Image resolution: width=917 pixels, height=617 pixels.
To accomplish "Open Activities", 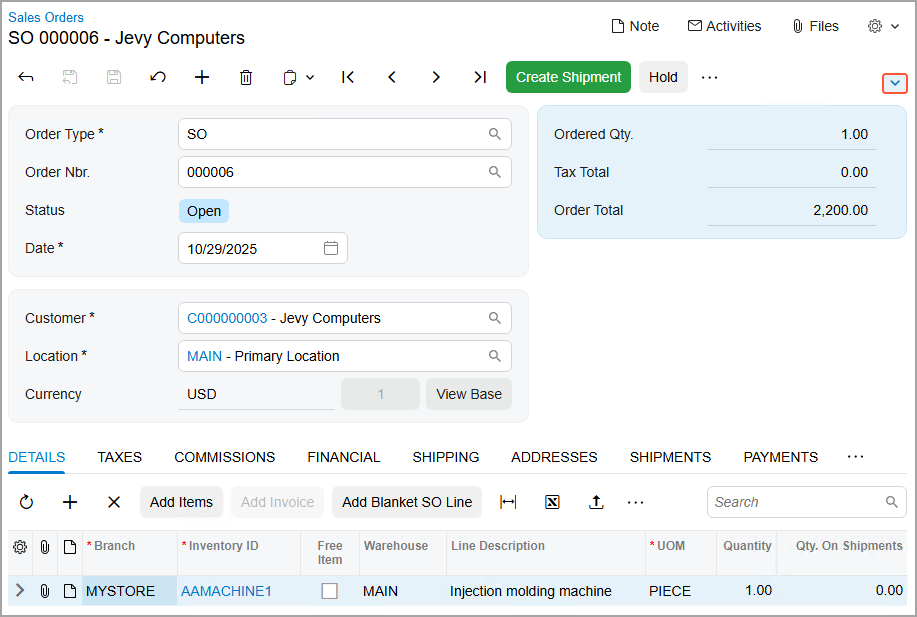I will point(725,26).
